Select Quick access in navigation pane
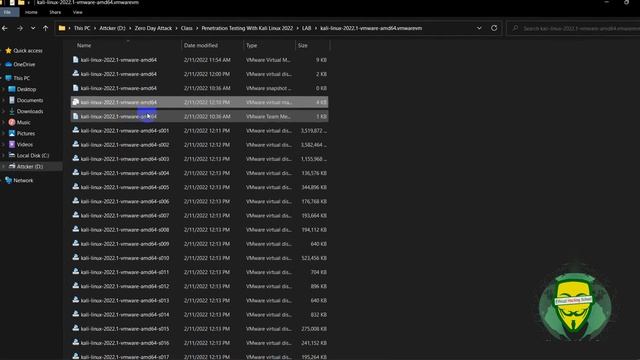The image size is (640, 360). pos(28,51)
